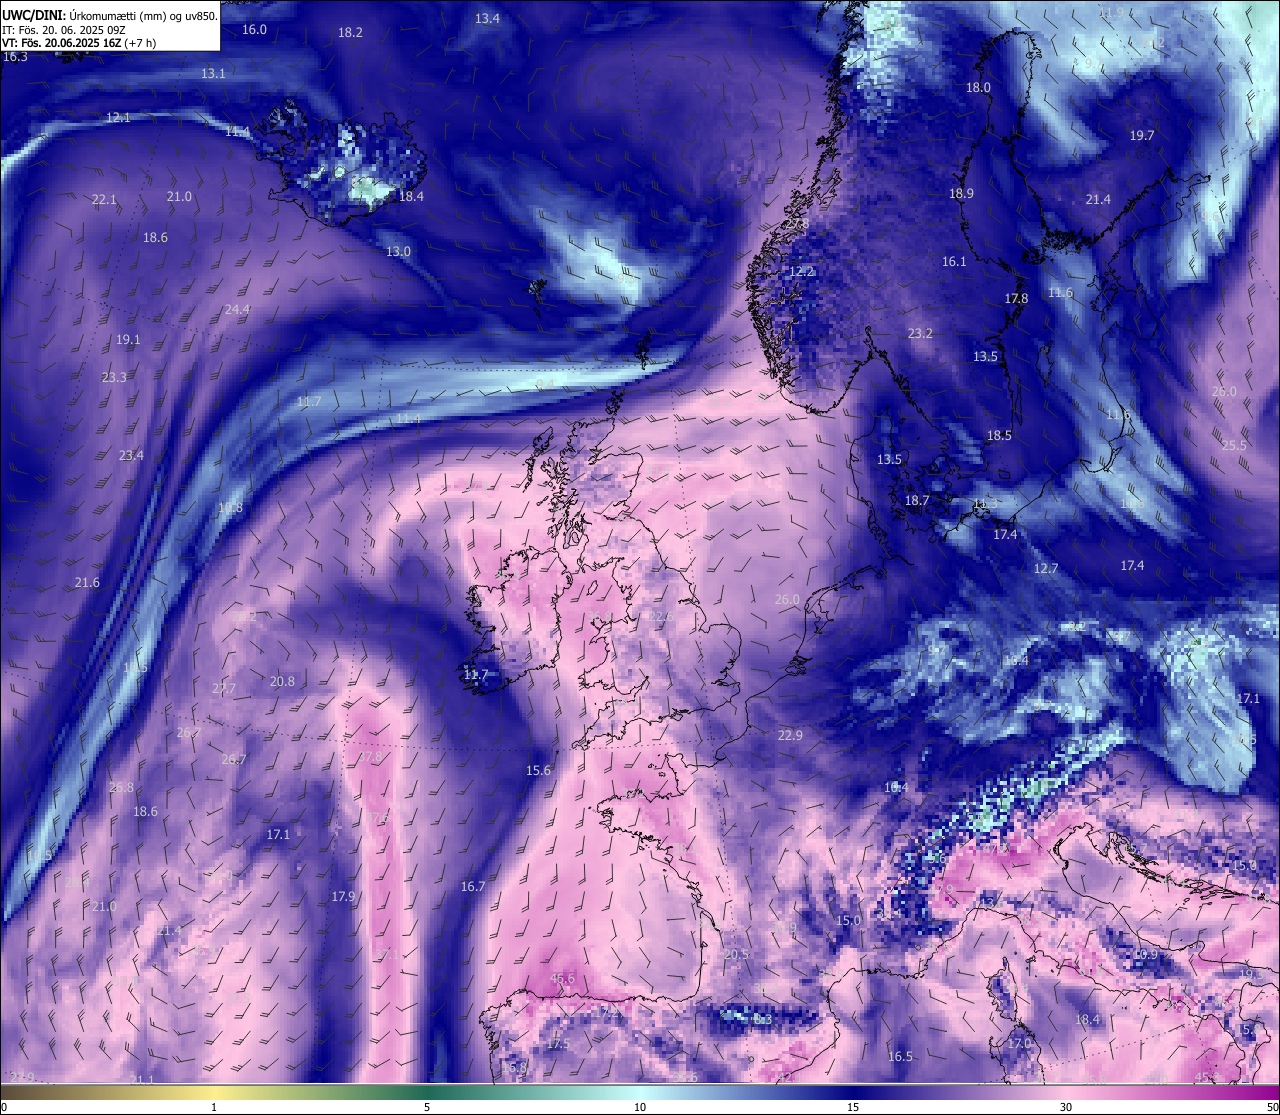The image size is (1280, 1115).
Task: Click the map value 18.5
Action: click(999, 436)
